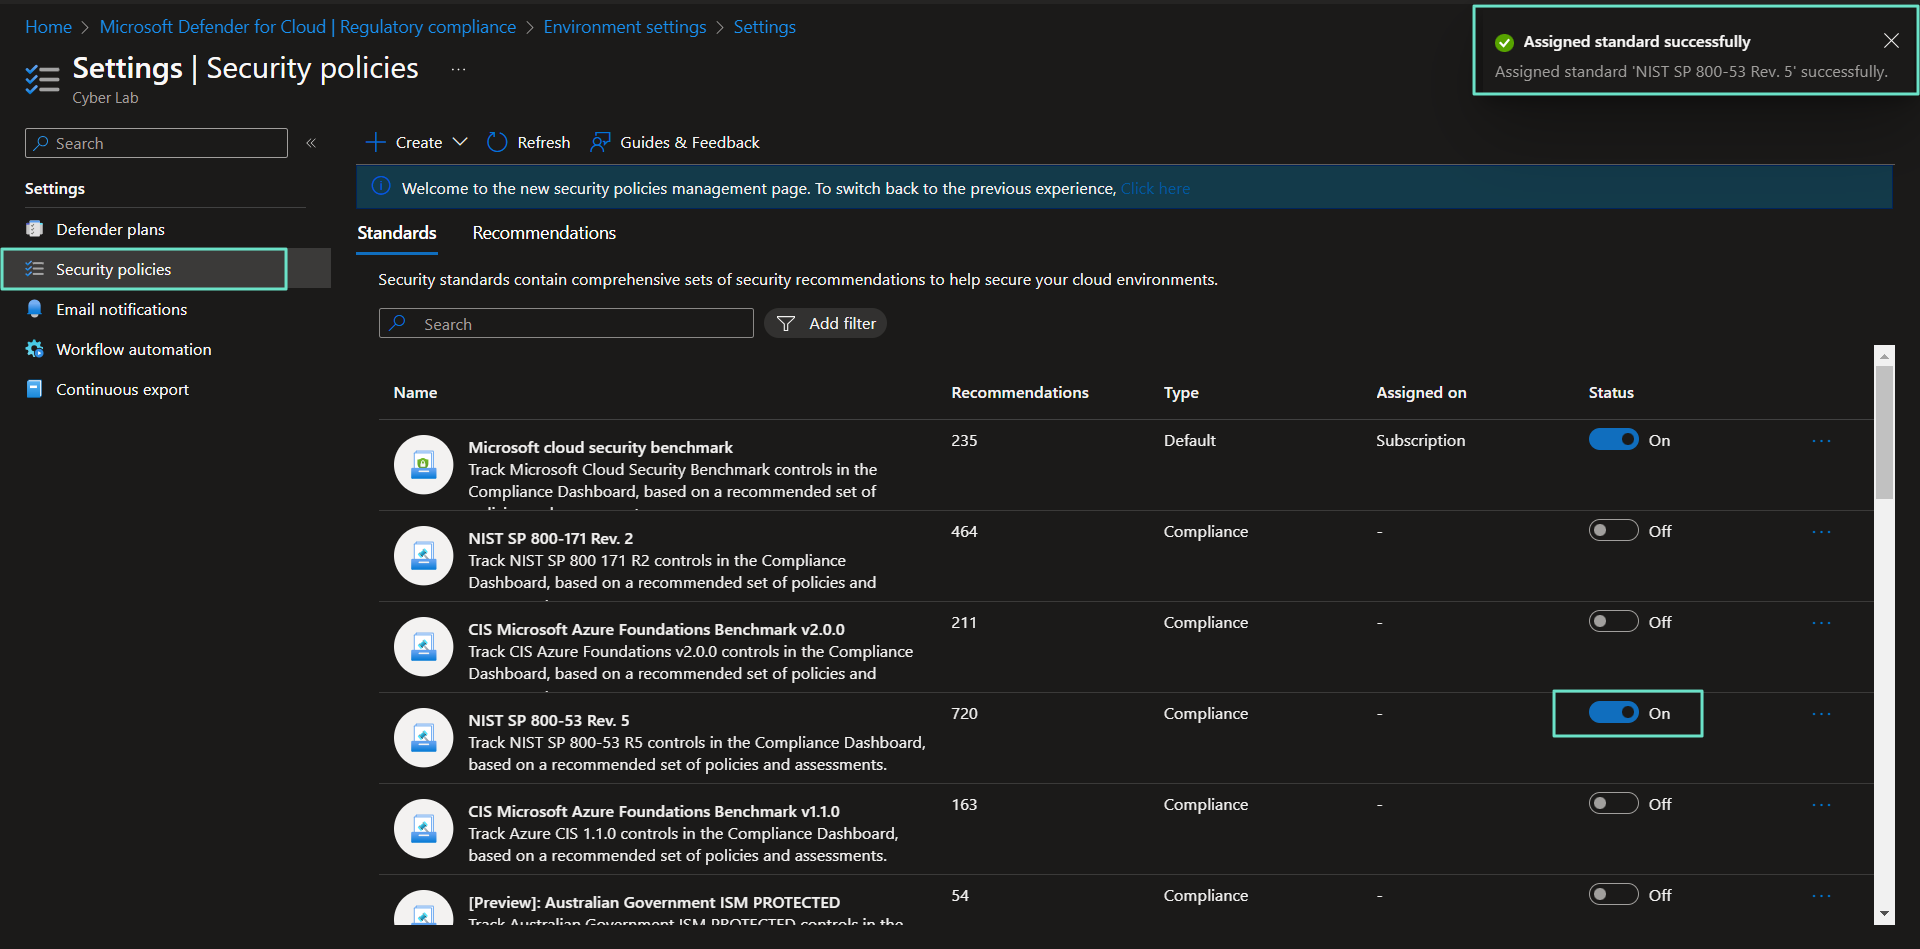Click the 'Microsoft cloud security benchmark' name
The height and width of the screenshot is (949, 1920).
point(600,447)
